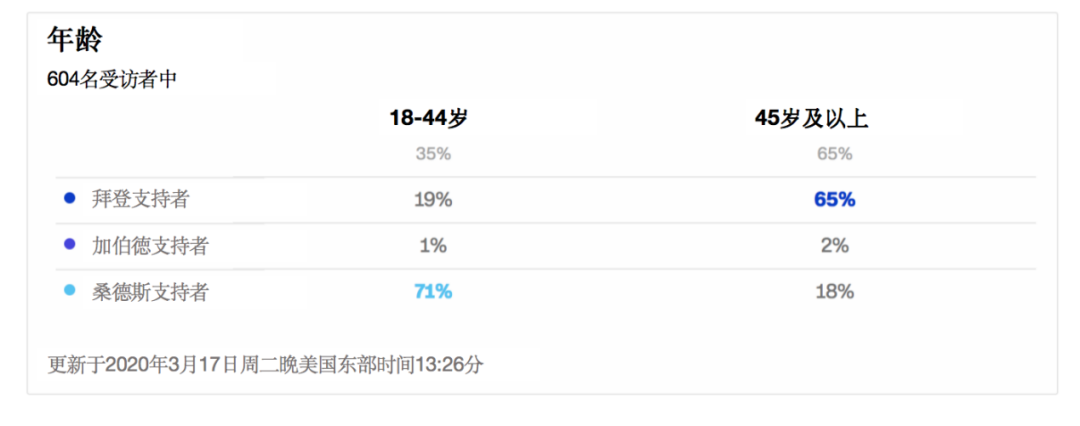Click the 18-44岁 column header
Image resolution: width=1080 pixels, height=426 pixels.
pos(428,119)
